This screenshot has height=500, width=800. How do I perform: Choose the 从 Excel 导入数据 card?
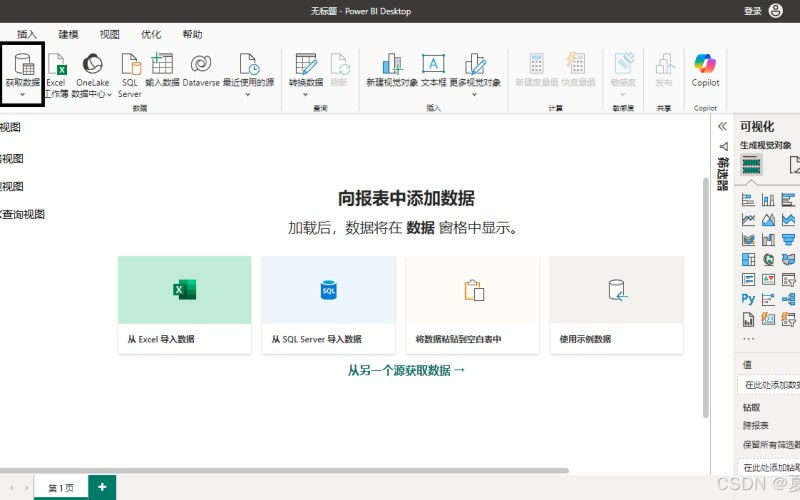pos(184,305)
